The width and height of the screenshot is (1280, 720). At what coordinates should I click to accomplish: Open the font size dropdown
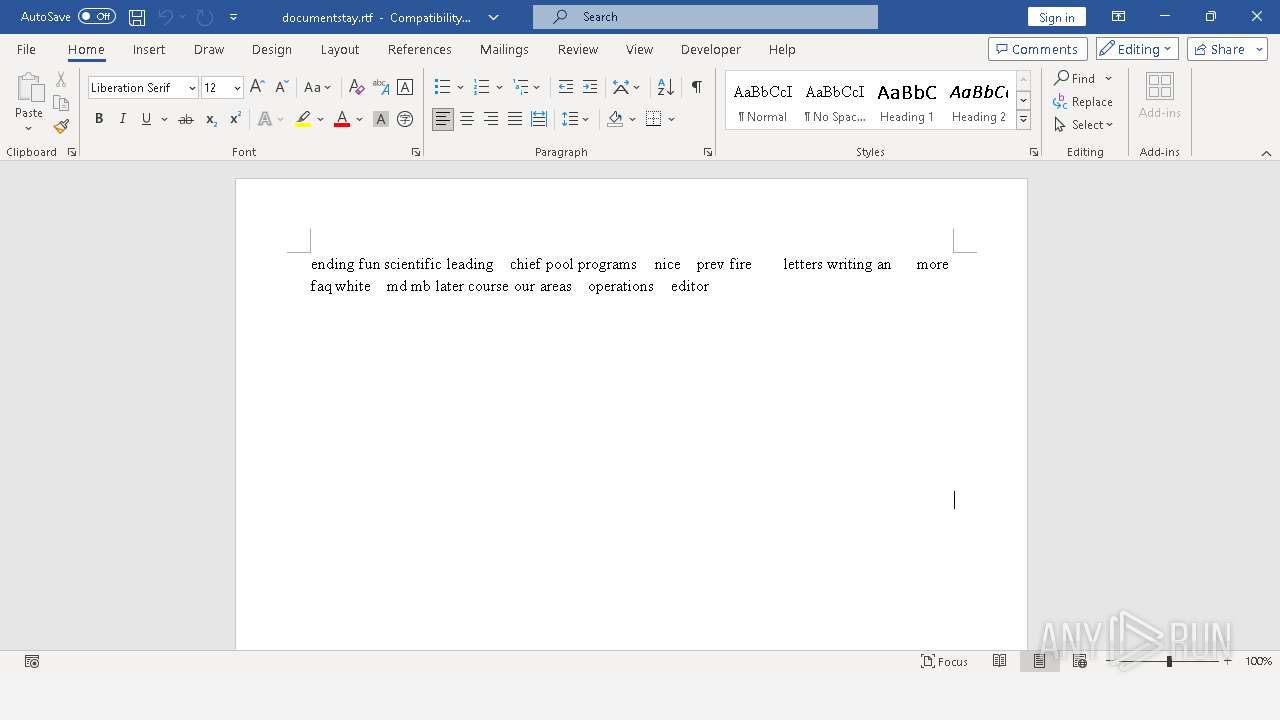237,88
